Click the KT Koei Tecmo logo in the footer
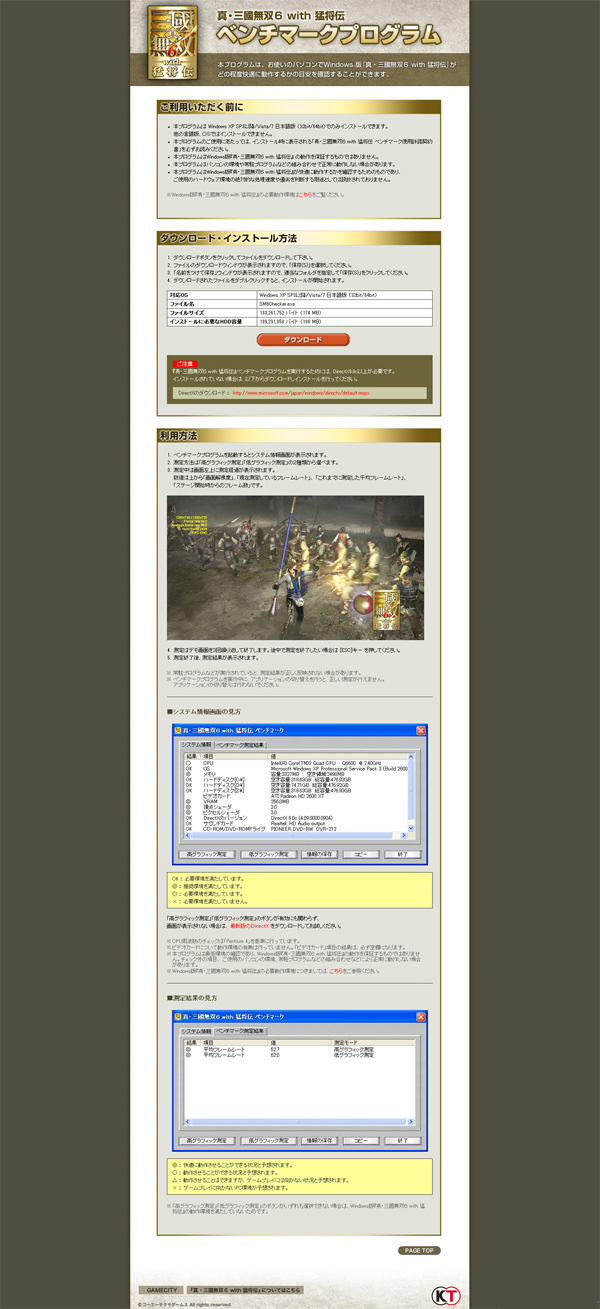 (x=444, y=1295)
